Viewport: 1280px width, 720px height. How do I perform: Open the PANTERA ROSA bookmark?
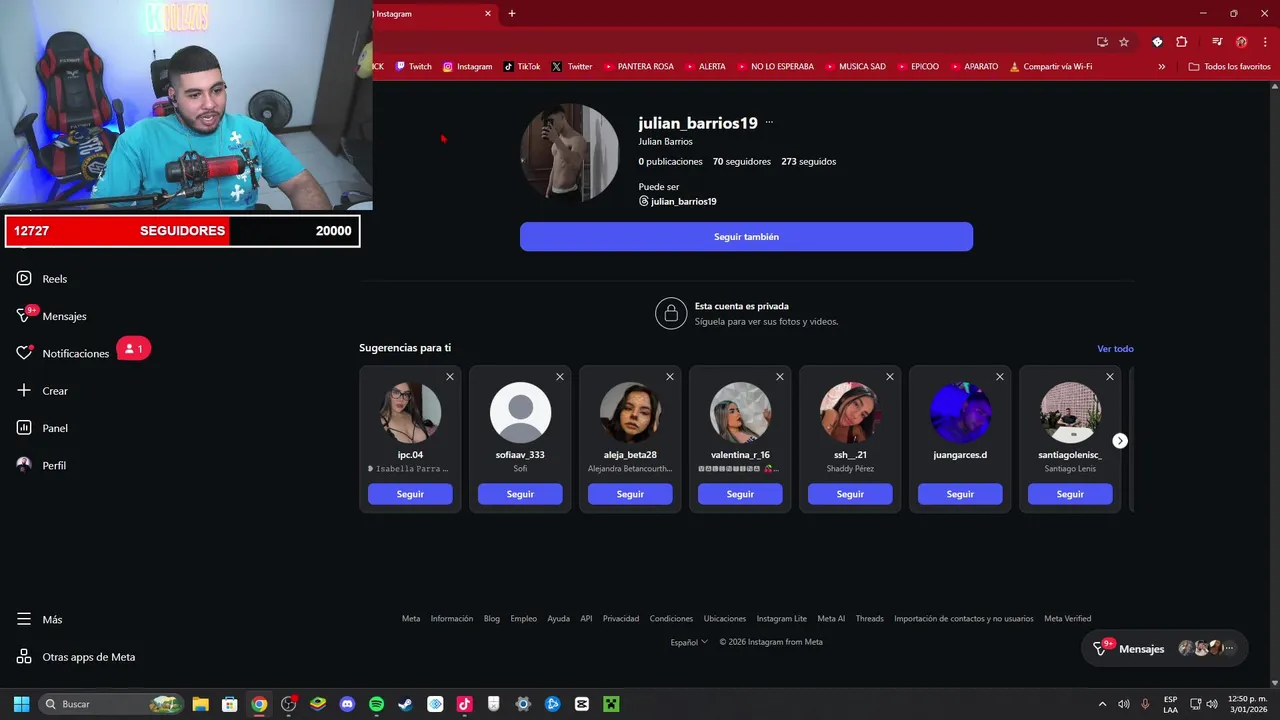pos(637,67)
